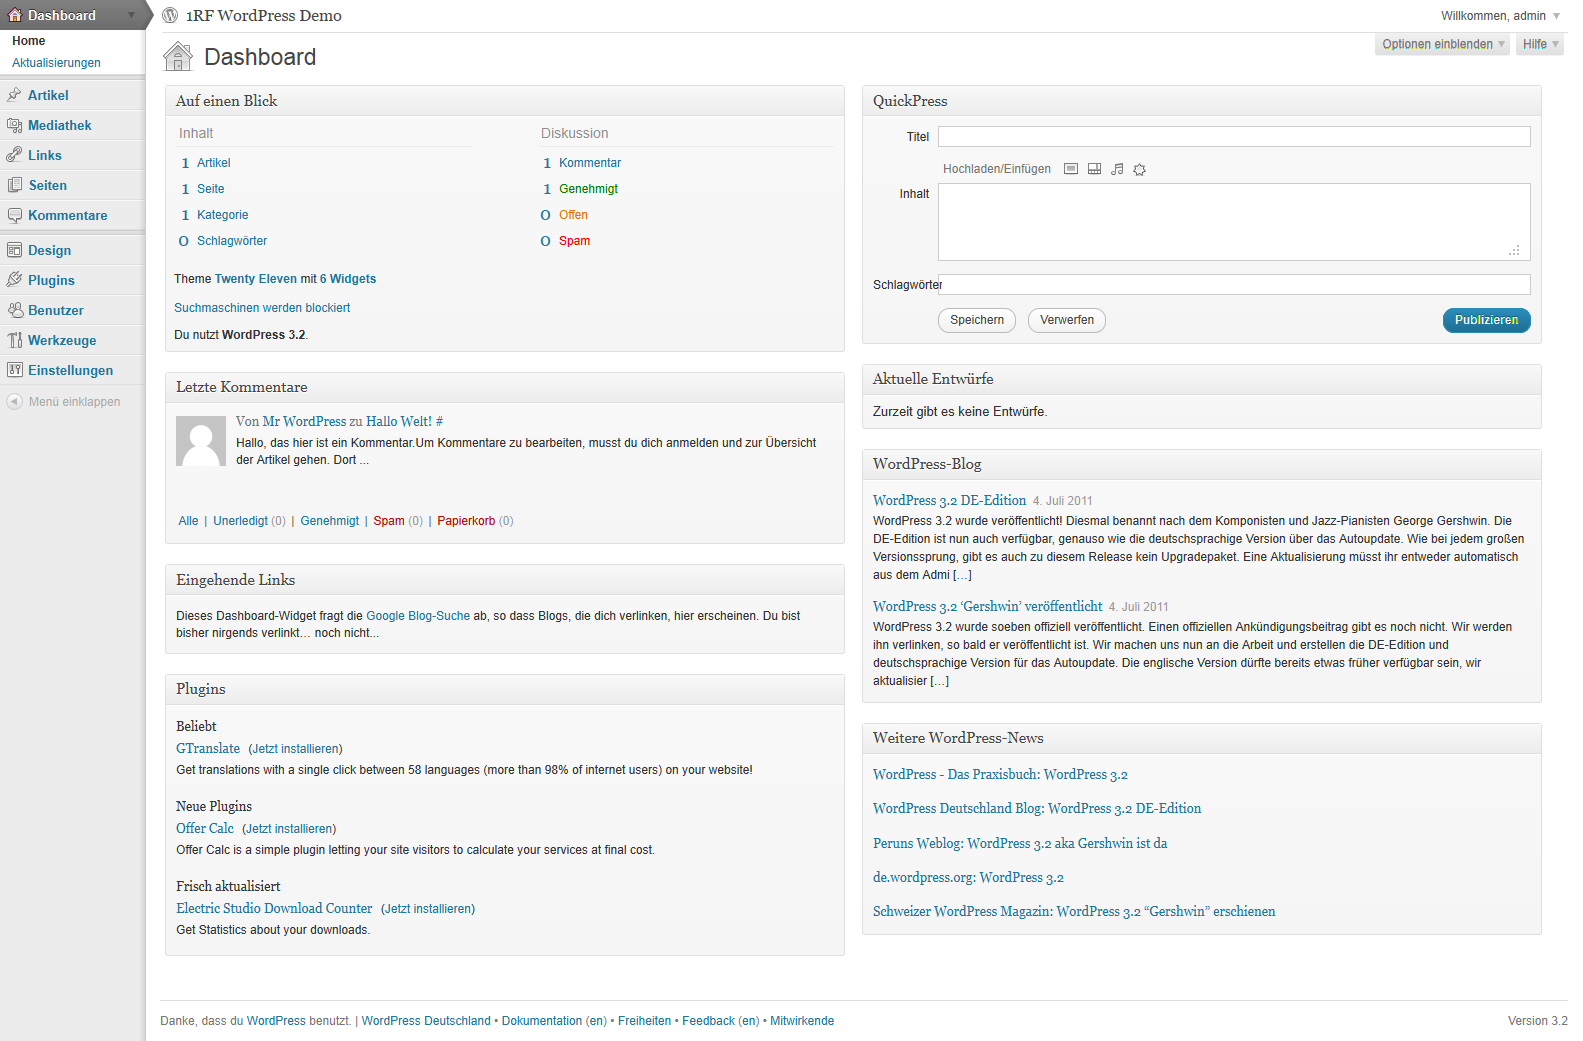Open the Artikel menu
Screen dimensions: 1583x1041
click(x=48, y=95)
